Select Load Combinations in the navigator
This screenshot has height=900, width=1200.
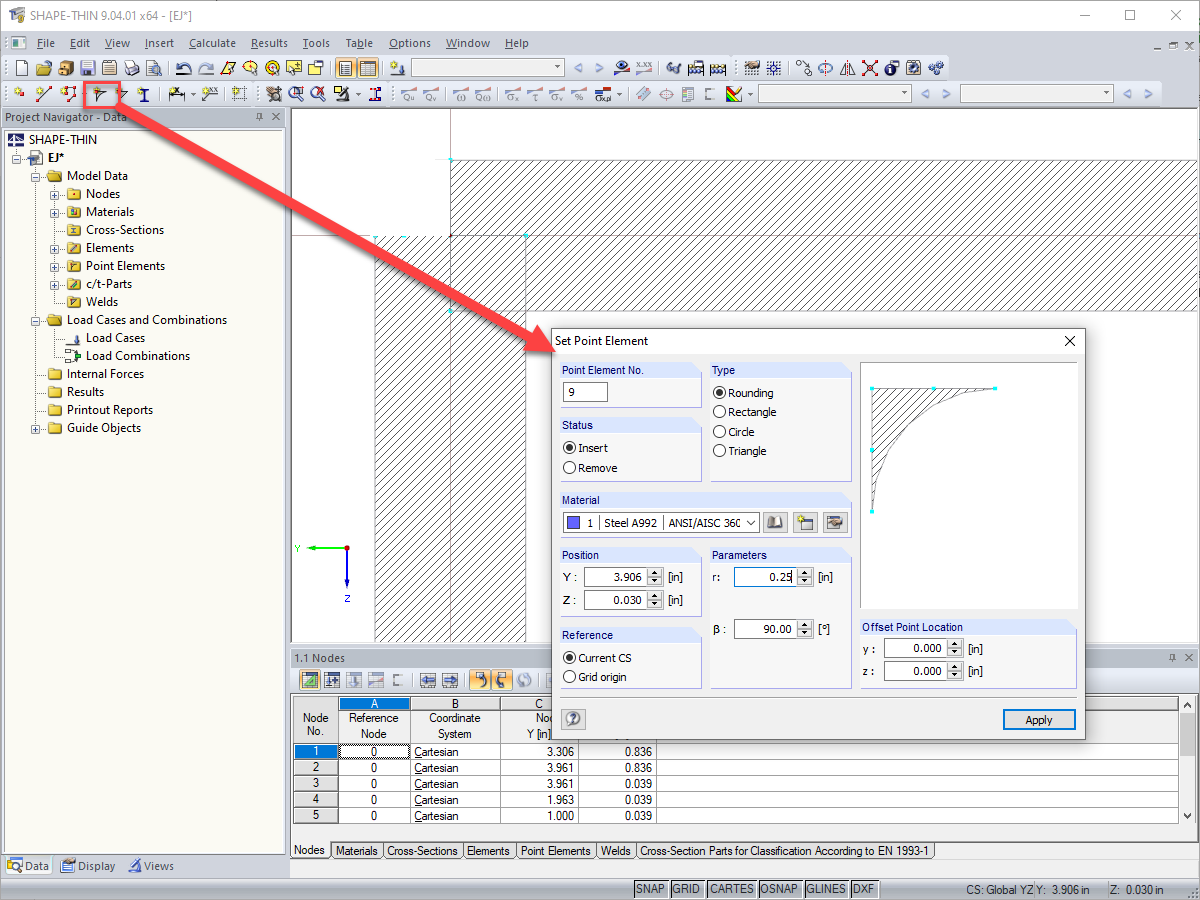click(x=137, y=356)
